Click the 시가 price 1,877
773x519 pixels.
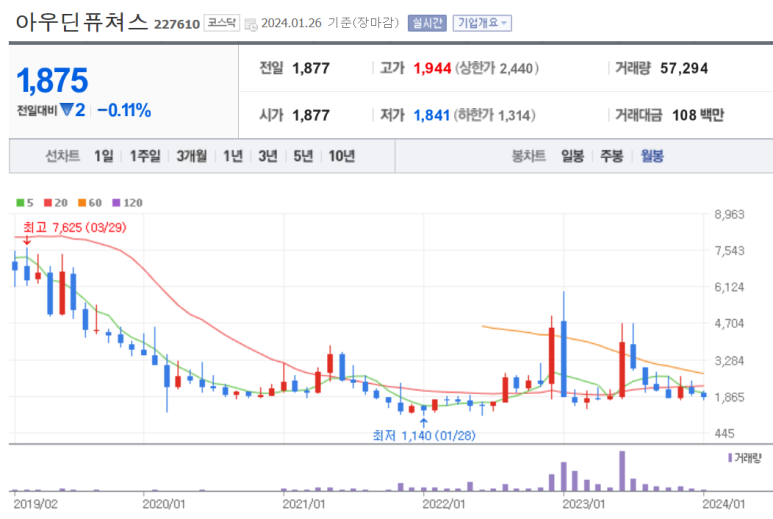click(x=311, y=115)
